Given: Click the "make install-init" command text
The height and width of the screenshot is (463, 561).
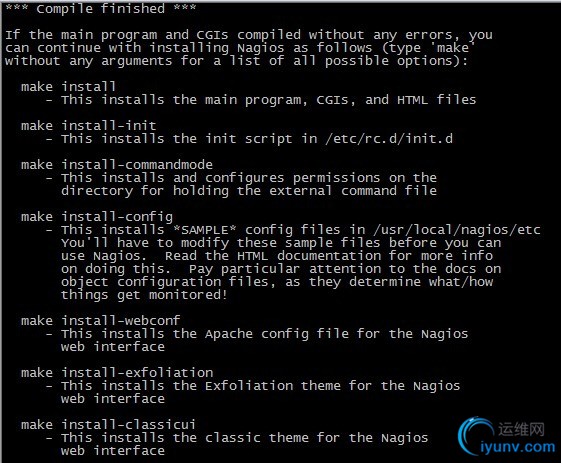Looking at the screenshot, I should coord(88,126).
